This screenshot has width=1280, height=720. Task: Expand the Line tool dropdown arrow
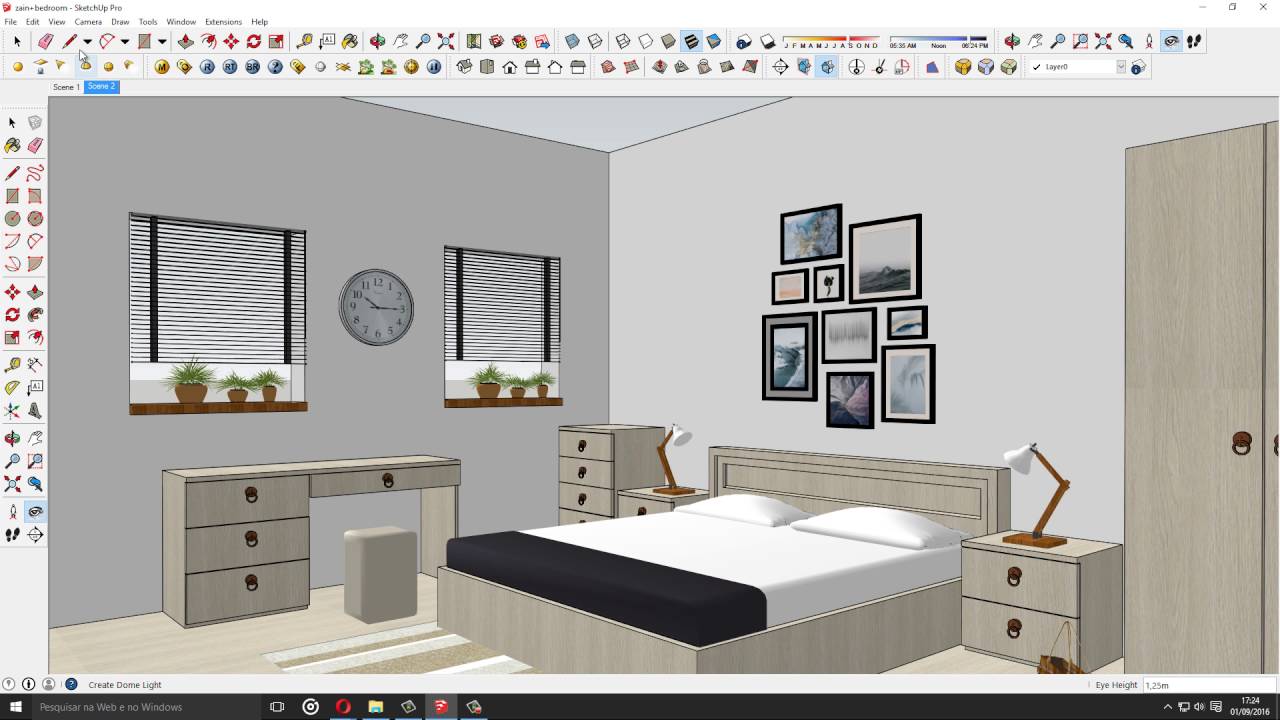pyautogui.click(x=88, y=41)
